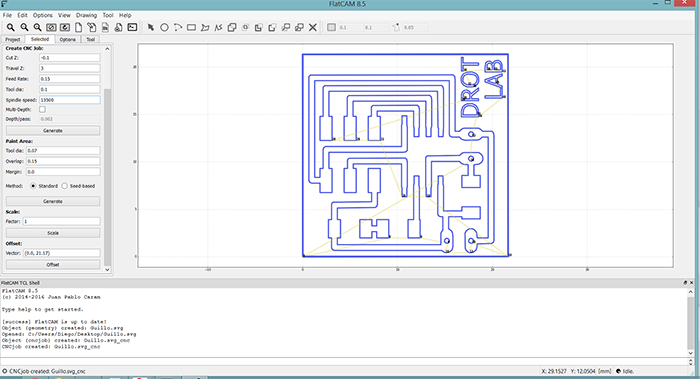This screenshot has height=379, width=700.
Task: Click the Move Objects icon
Action: tap(286, 27)
